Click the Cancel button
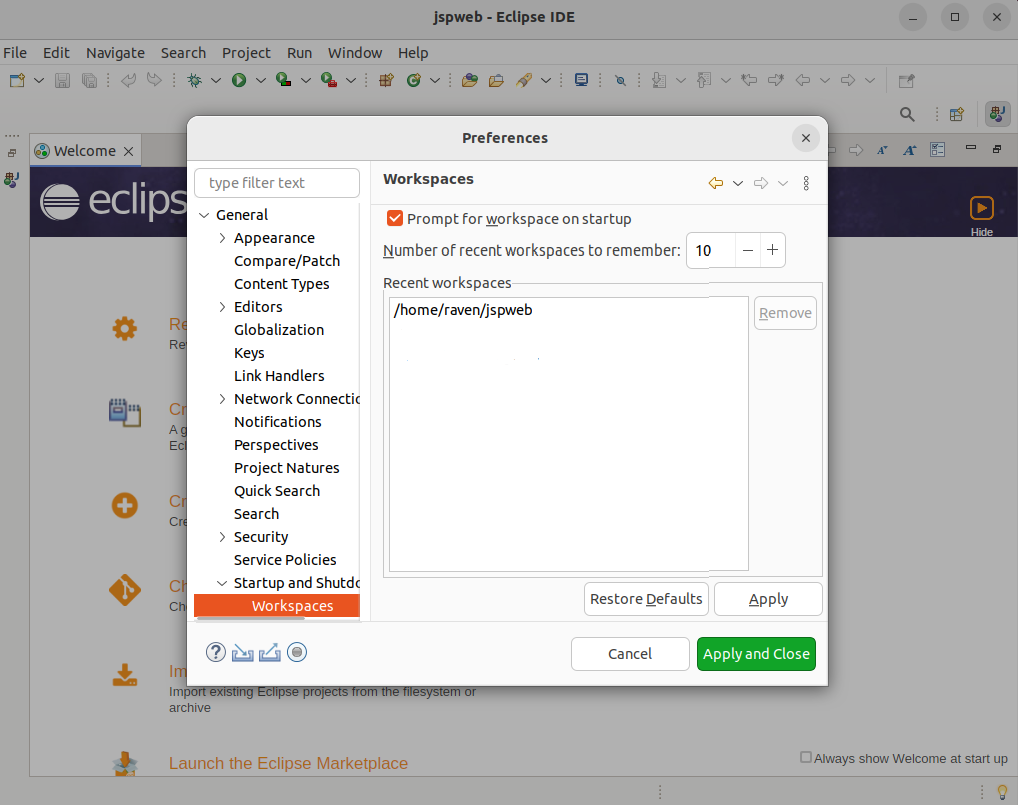This screenshot has height=805, width=1018. coord(630,654)
